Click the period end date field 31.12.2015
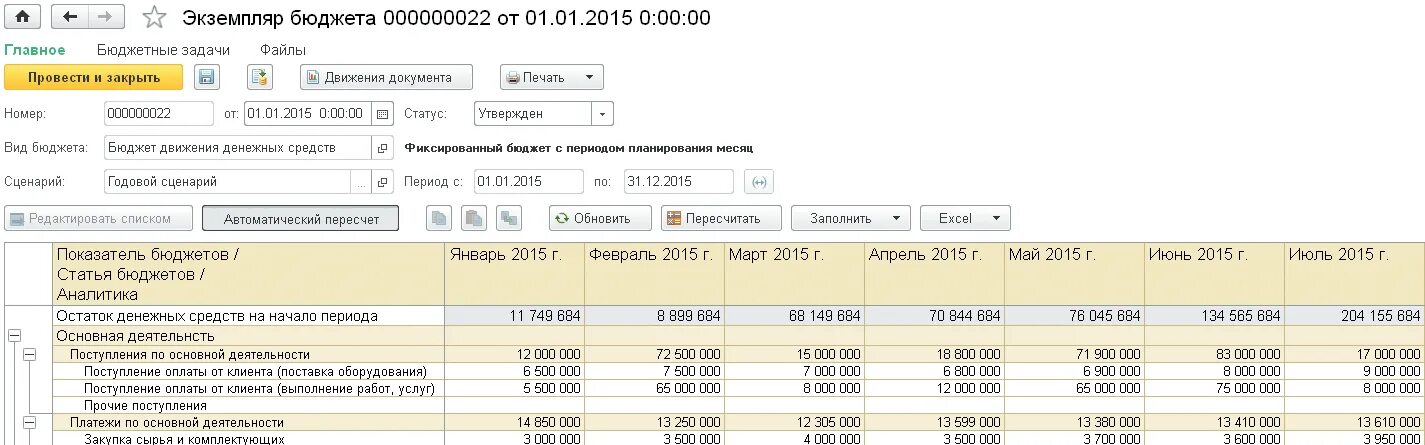Image resolution: width=1425 pixels, height=445 pixels. (678, 182)
